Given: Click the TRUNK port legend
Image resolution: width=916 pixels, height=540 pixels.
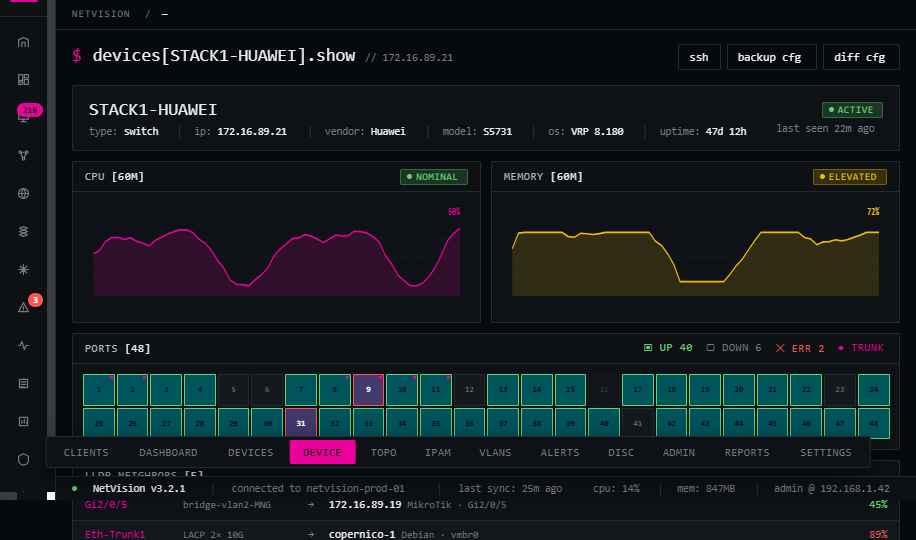Looking at the screenshot, I should tap(861, 348).
